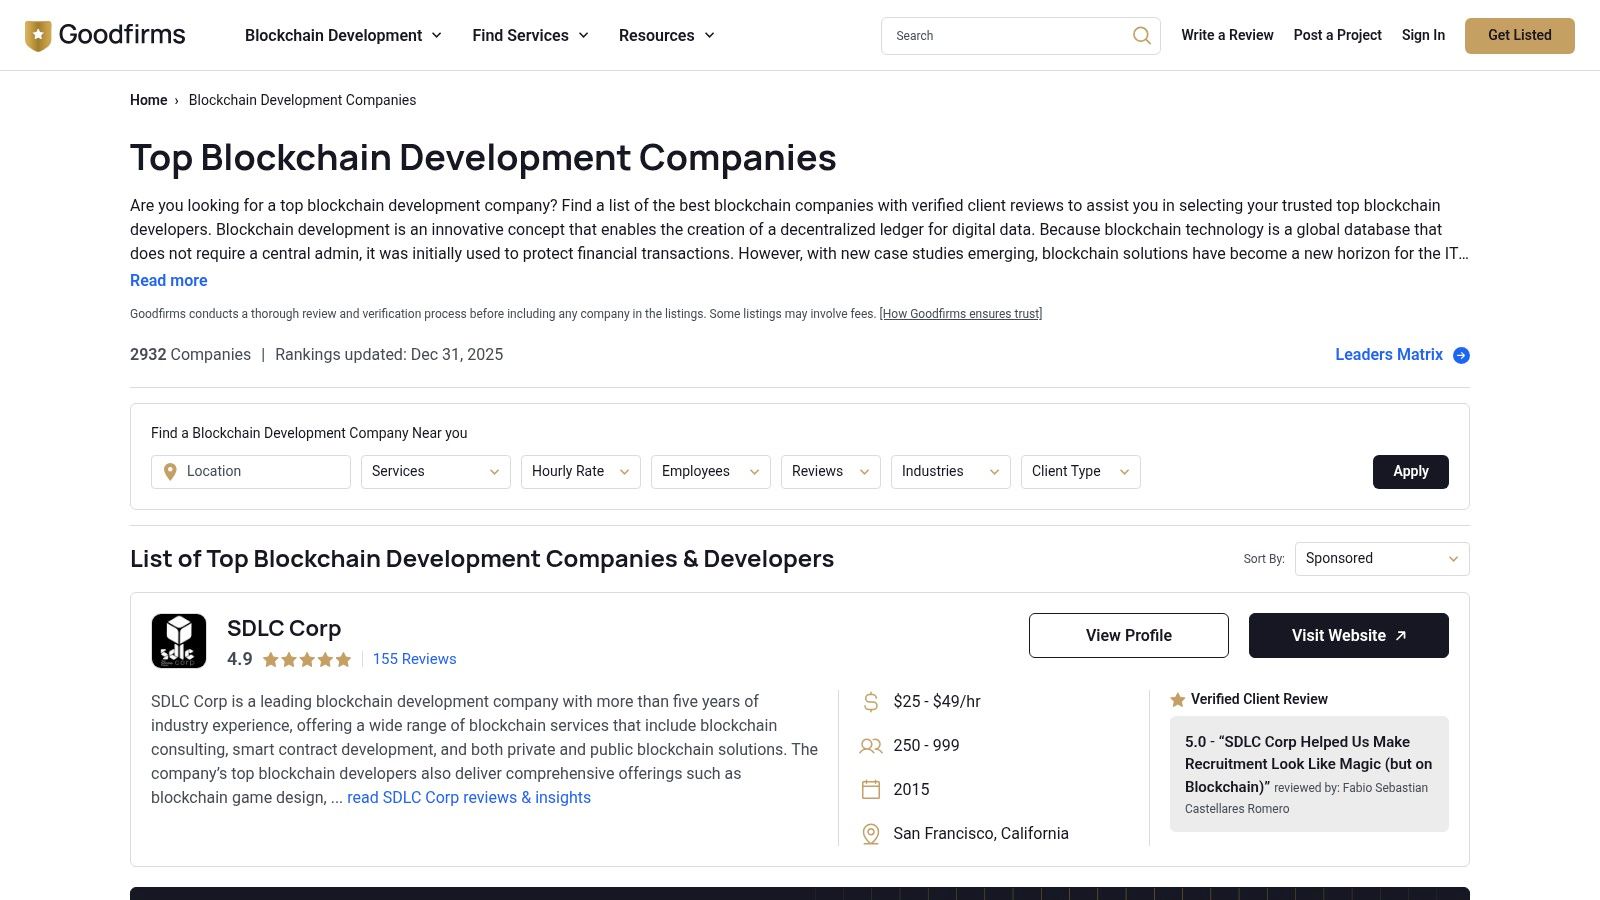Click the Post a Project link
Image resolution: width=1600 pixels, height=900 pixels.
pyautogui.click(x=1338, y=35)
